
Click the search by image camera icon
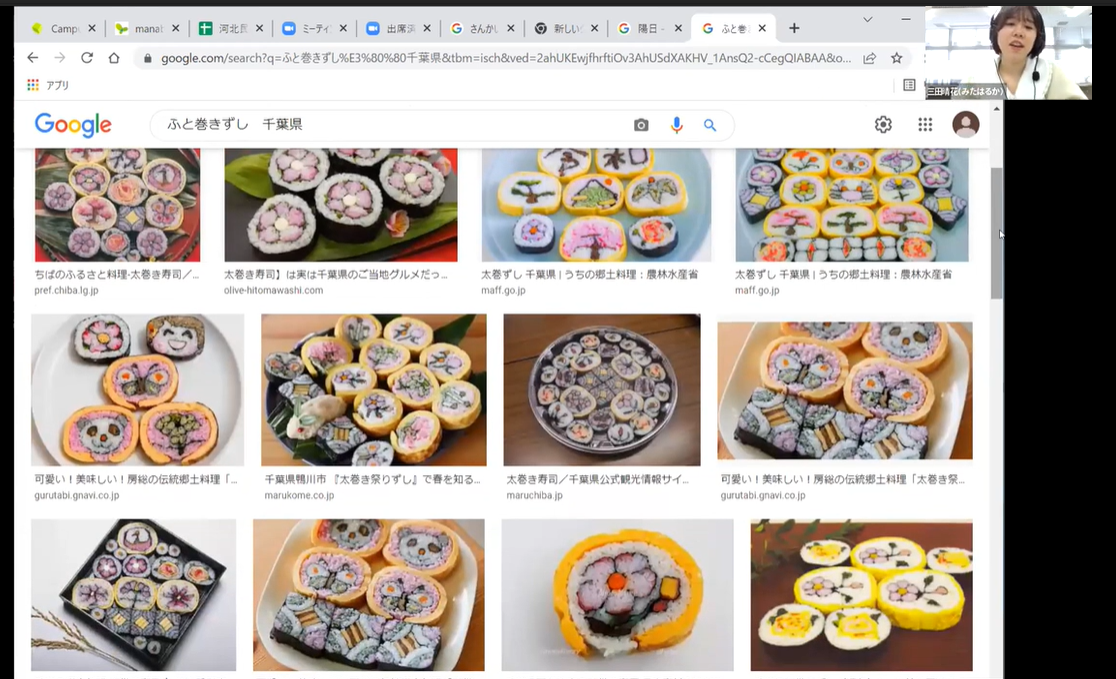click(x=641, y=125)
